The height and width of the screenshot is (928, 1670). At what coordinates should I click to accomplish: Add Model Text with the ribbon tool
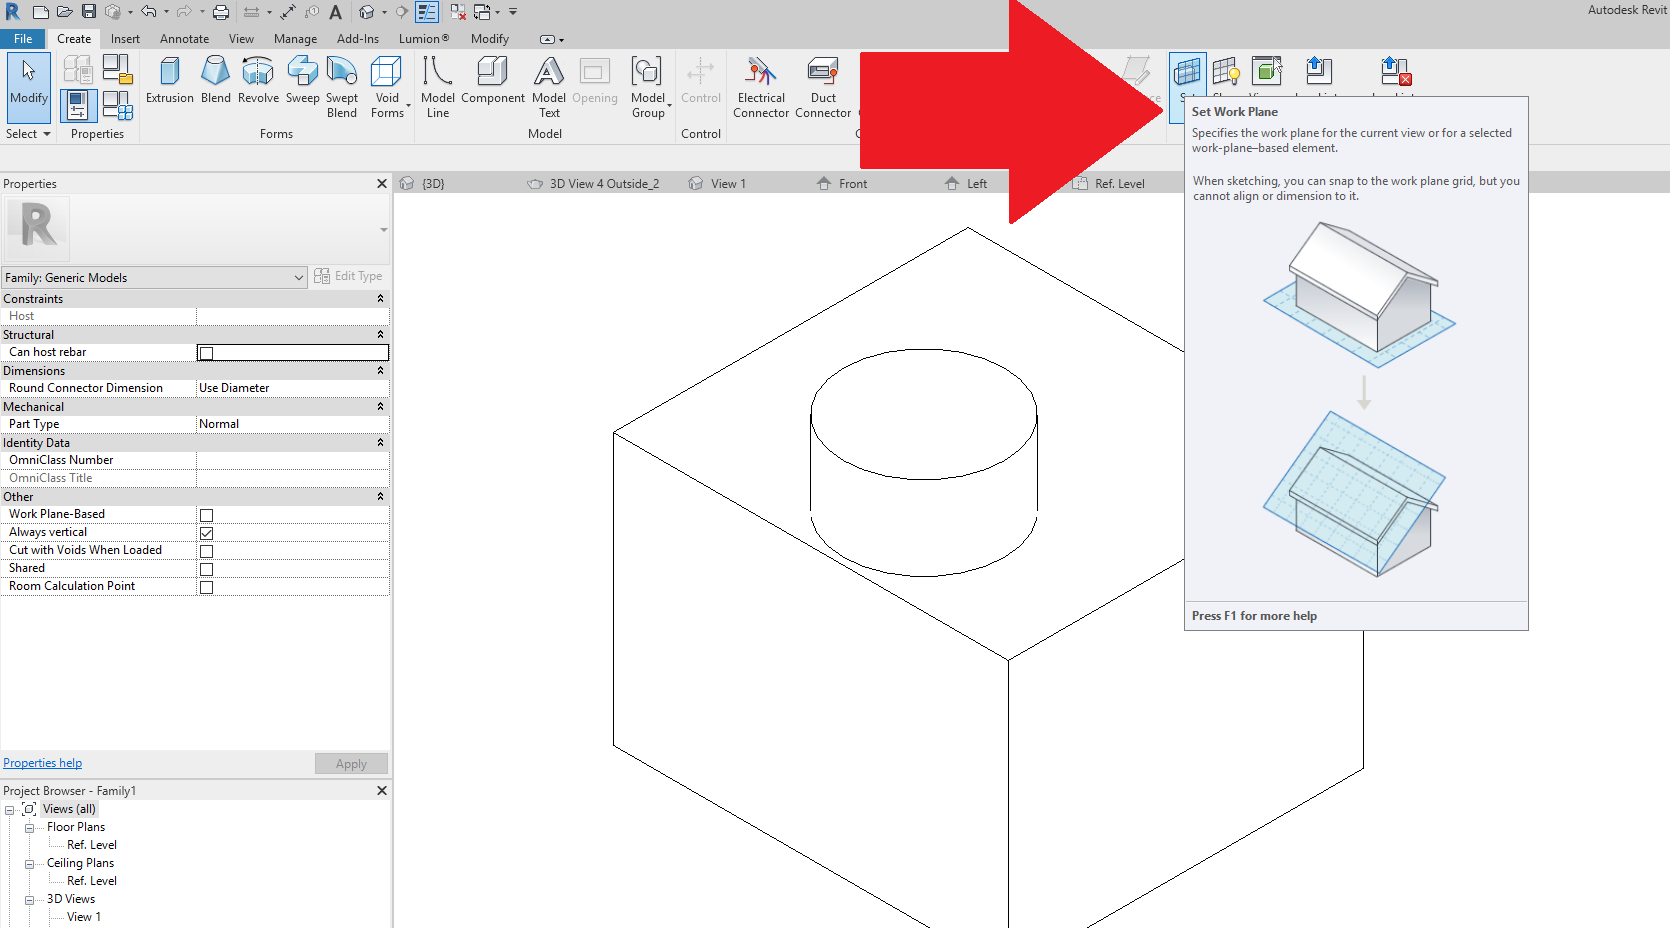point(549,87)
